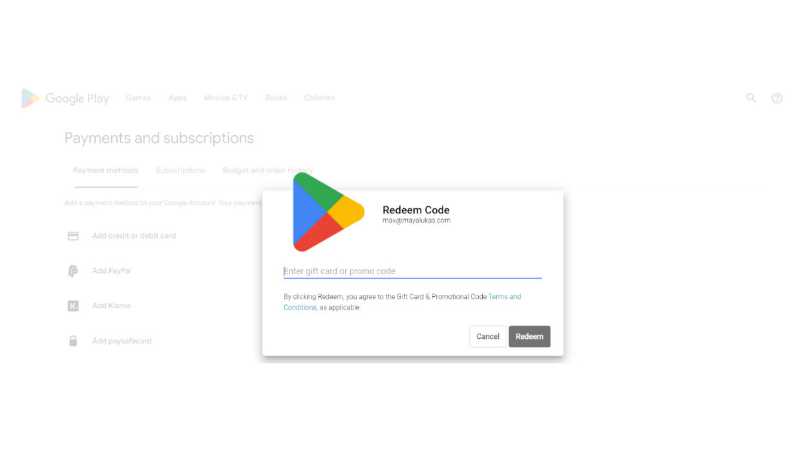The width and height of the screenshot is (800, 450).
Task: Select the Payment methods tab
Action: click(106, 170)
